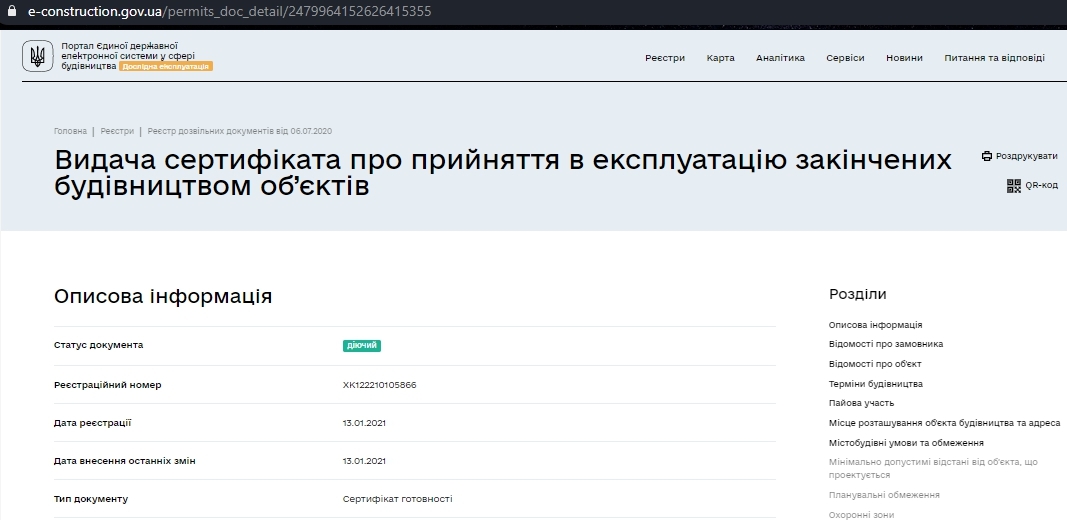Click the діючий status badge

click(x=361, y=346)
